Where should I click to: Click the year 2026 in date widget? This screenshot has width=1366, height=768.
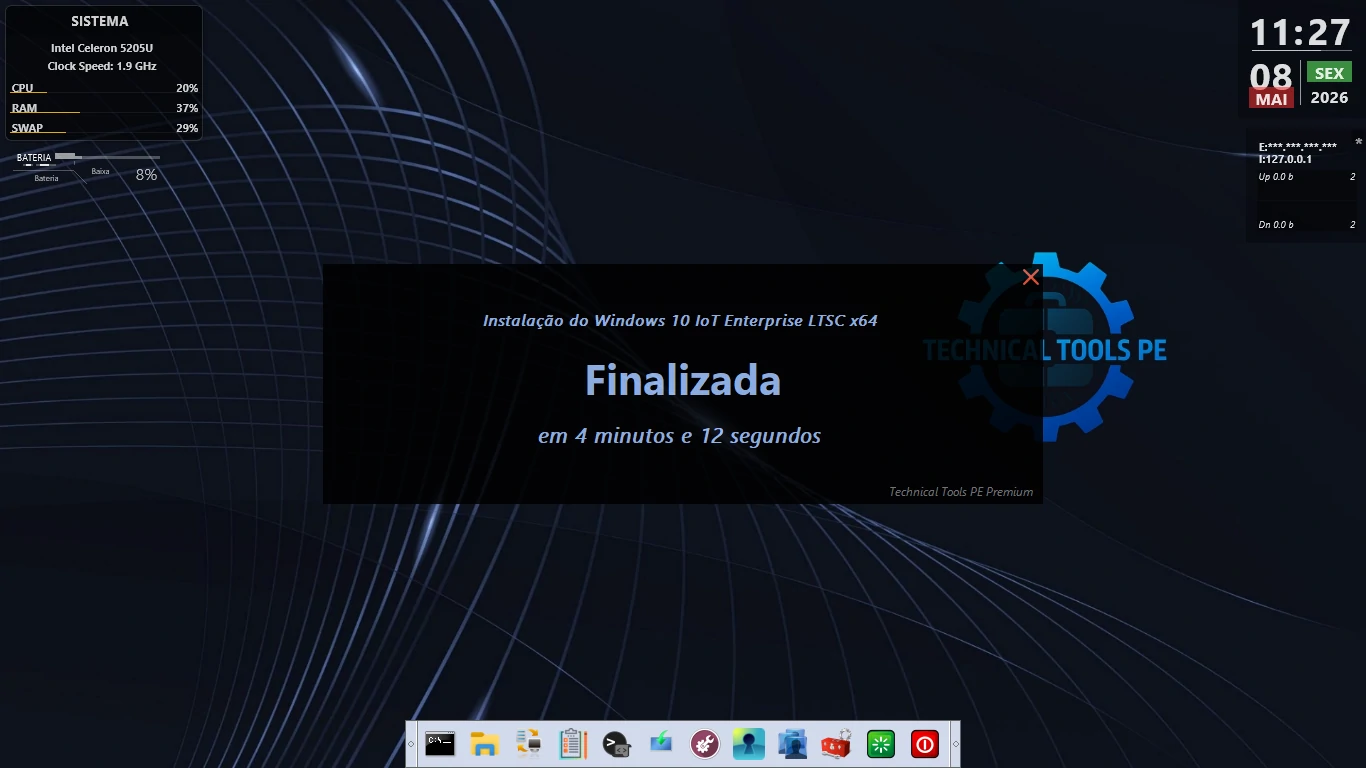(1329, 98)
